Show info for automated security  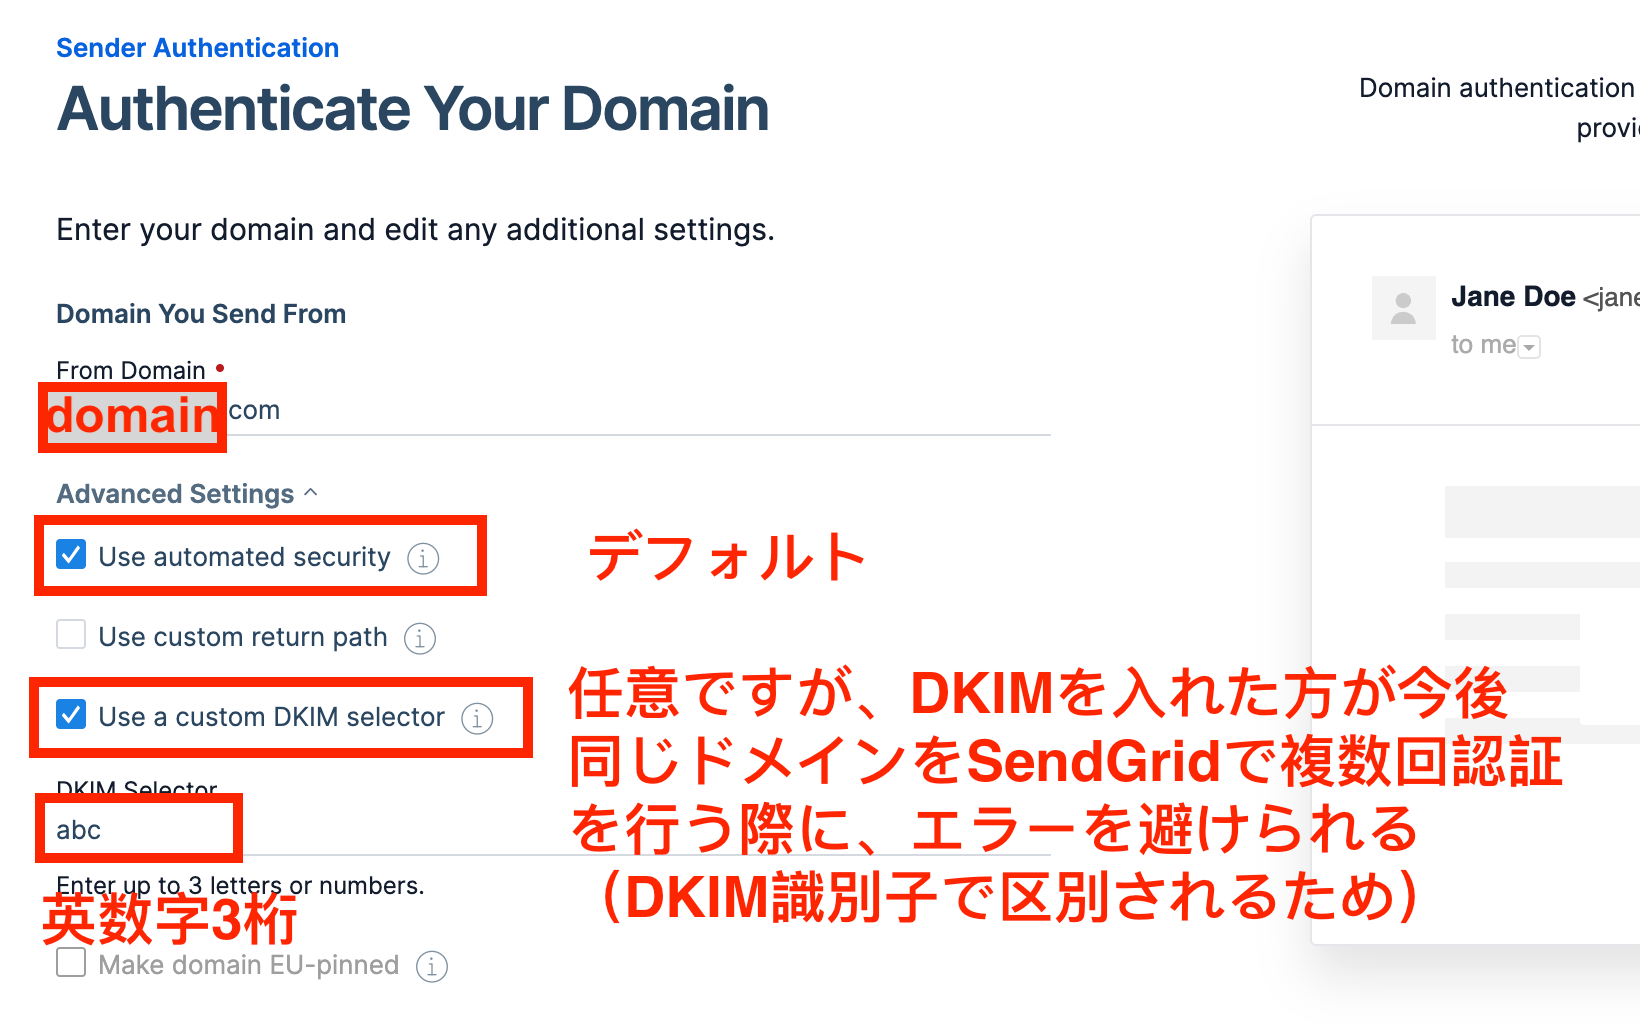[x=423, y=558]
